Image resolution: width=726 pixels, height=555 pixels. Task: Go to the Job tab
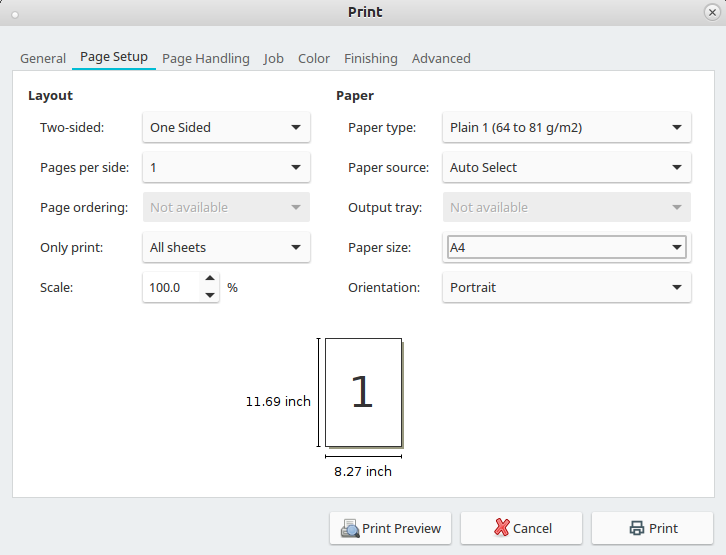coord(274,58)
